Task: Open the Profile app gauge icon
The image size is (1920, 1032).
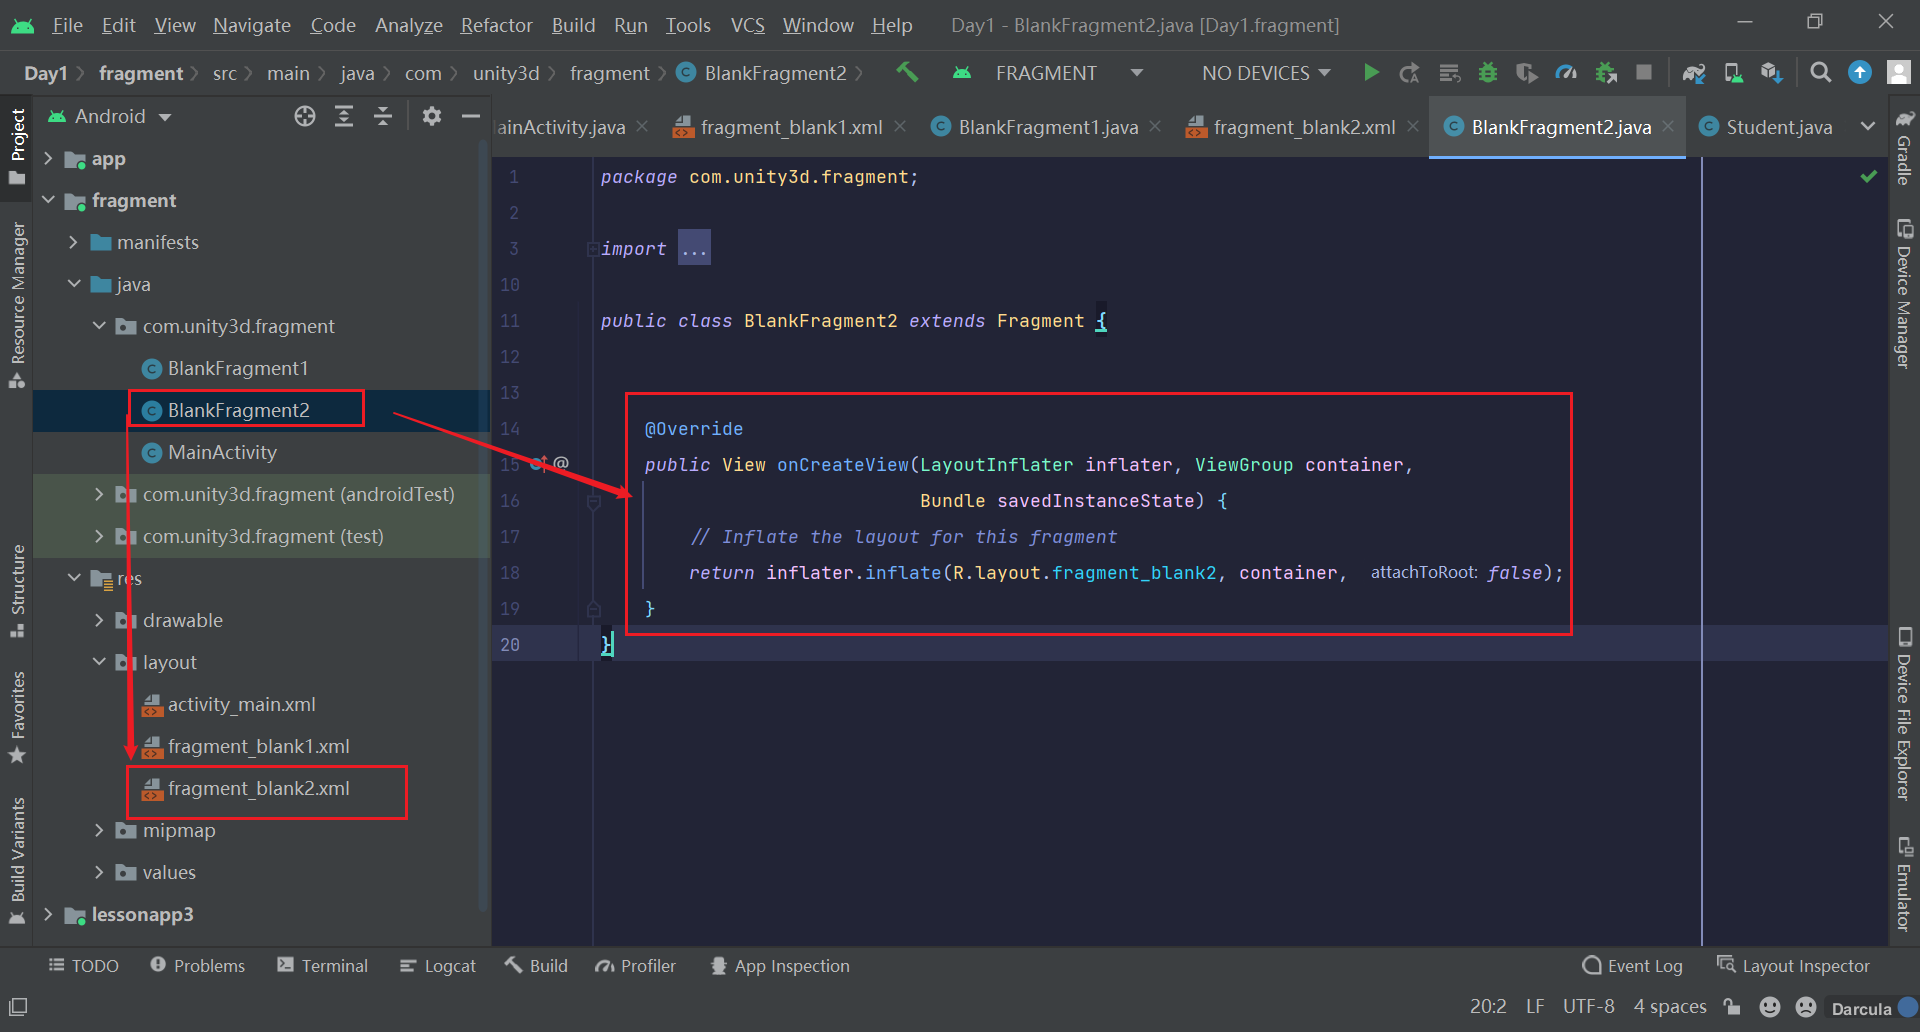Action: coord(1566,72)
